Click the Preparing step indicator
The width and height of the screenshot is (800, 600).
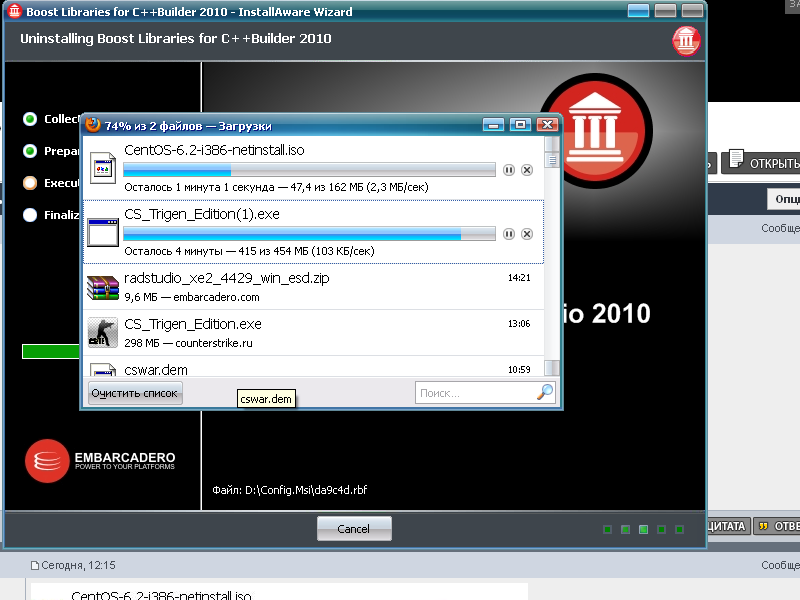click(x=30, y=151)
